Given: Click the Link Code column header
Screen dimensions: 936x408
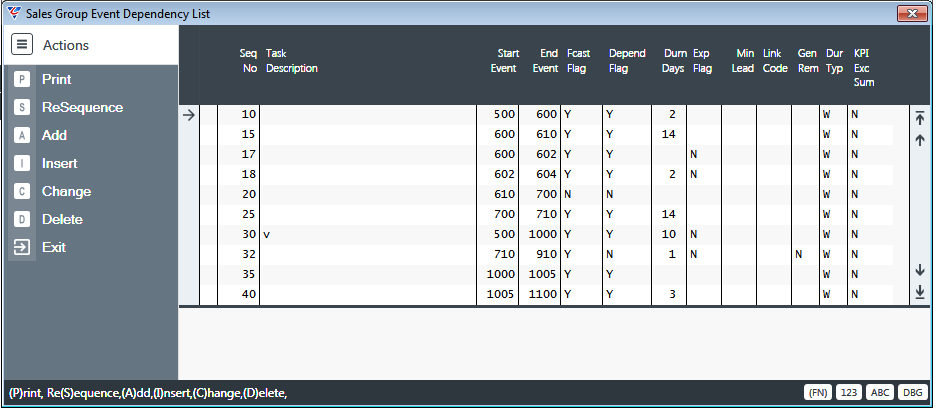Looking at the screenshot, I should pos(775,61).
